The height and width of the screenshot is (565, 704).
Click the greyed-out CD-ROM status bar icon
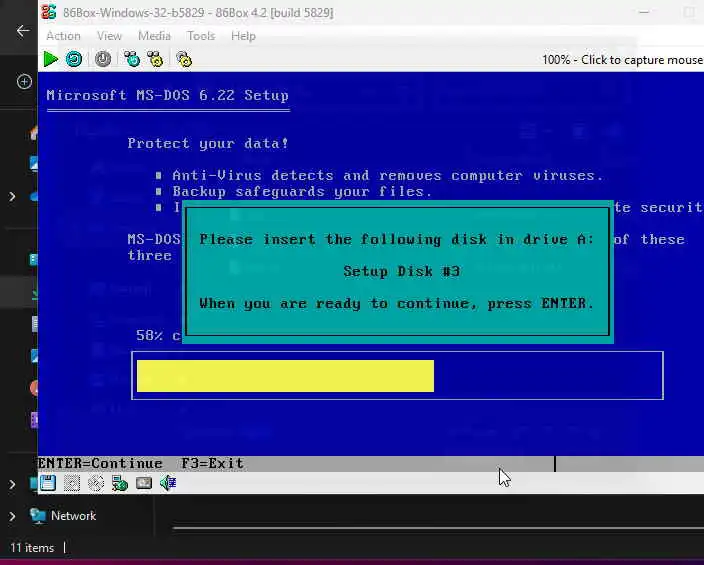coord(96,483)
